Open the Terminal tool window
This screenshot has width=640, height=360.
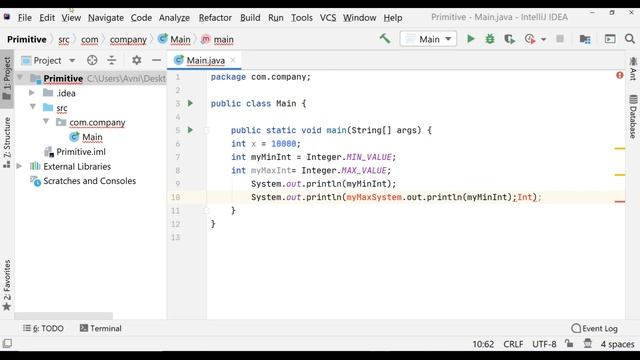coord(100,328)
